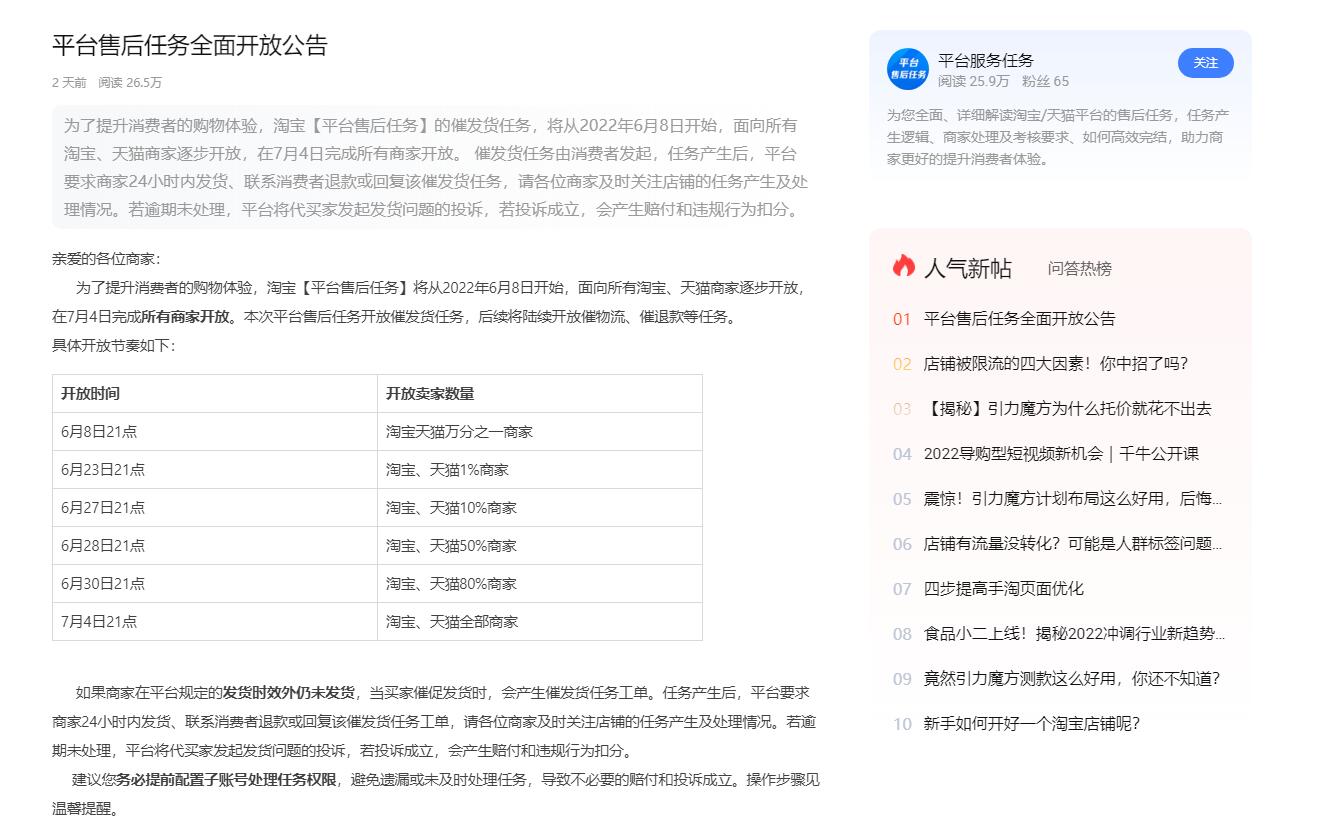
Task: Click the red flame icon beside 人气新帖
Action: [903, 266]
